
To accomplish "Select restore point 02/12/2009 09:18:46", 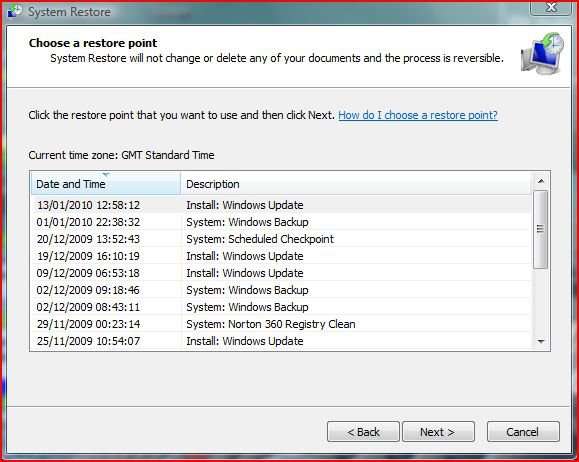I will click(281, 290).
